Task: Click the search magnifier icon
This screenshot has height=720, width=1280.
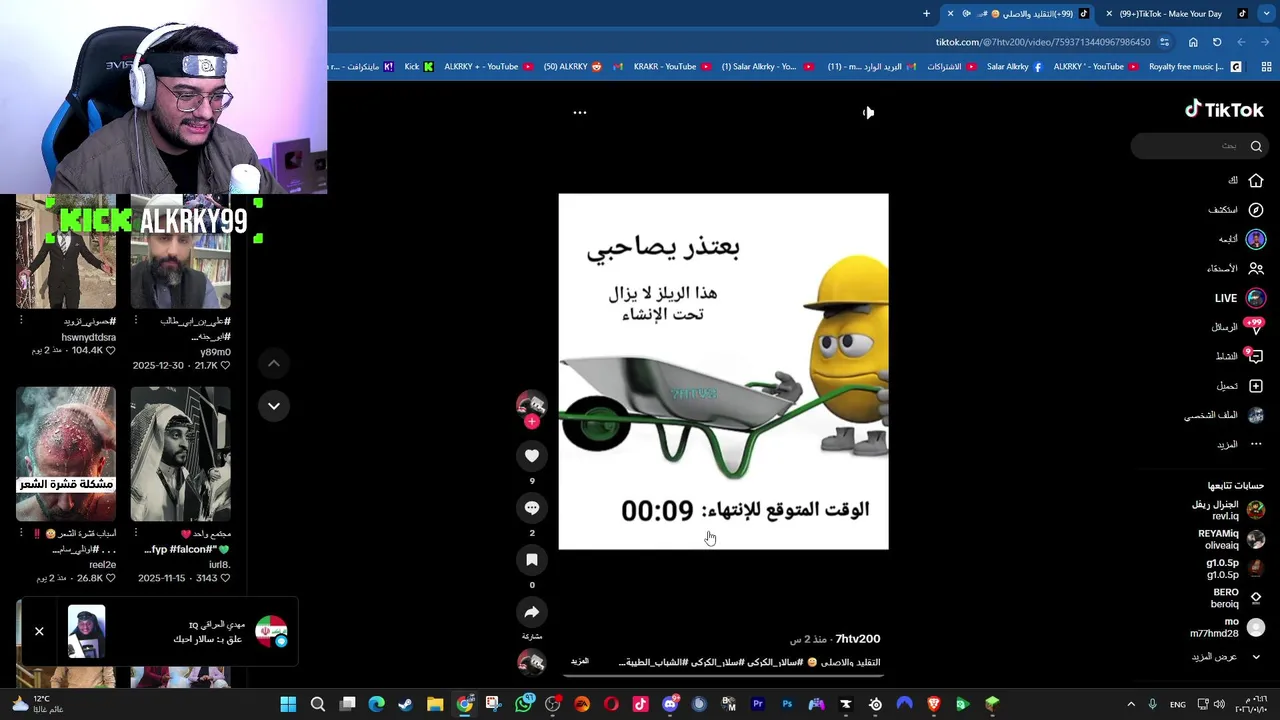Action: [1256, 146]
